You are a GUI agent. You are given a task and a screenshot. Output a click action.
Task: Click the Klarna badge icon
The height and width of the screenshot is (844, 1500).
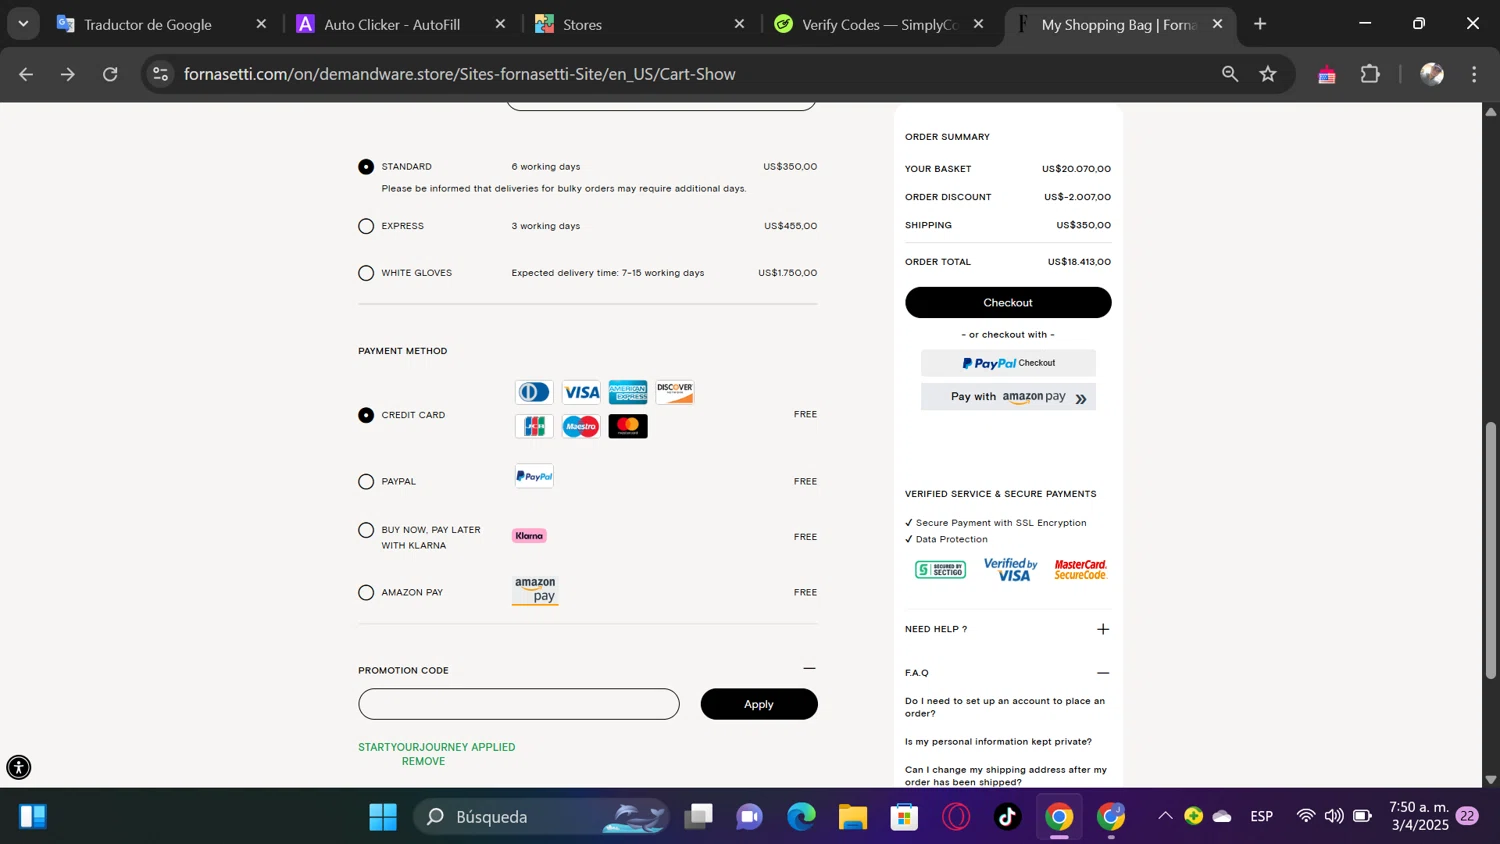tap(529, 536)
